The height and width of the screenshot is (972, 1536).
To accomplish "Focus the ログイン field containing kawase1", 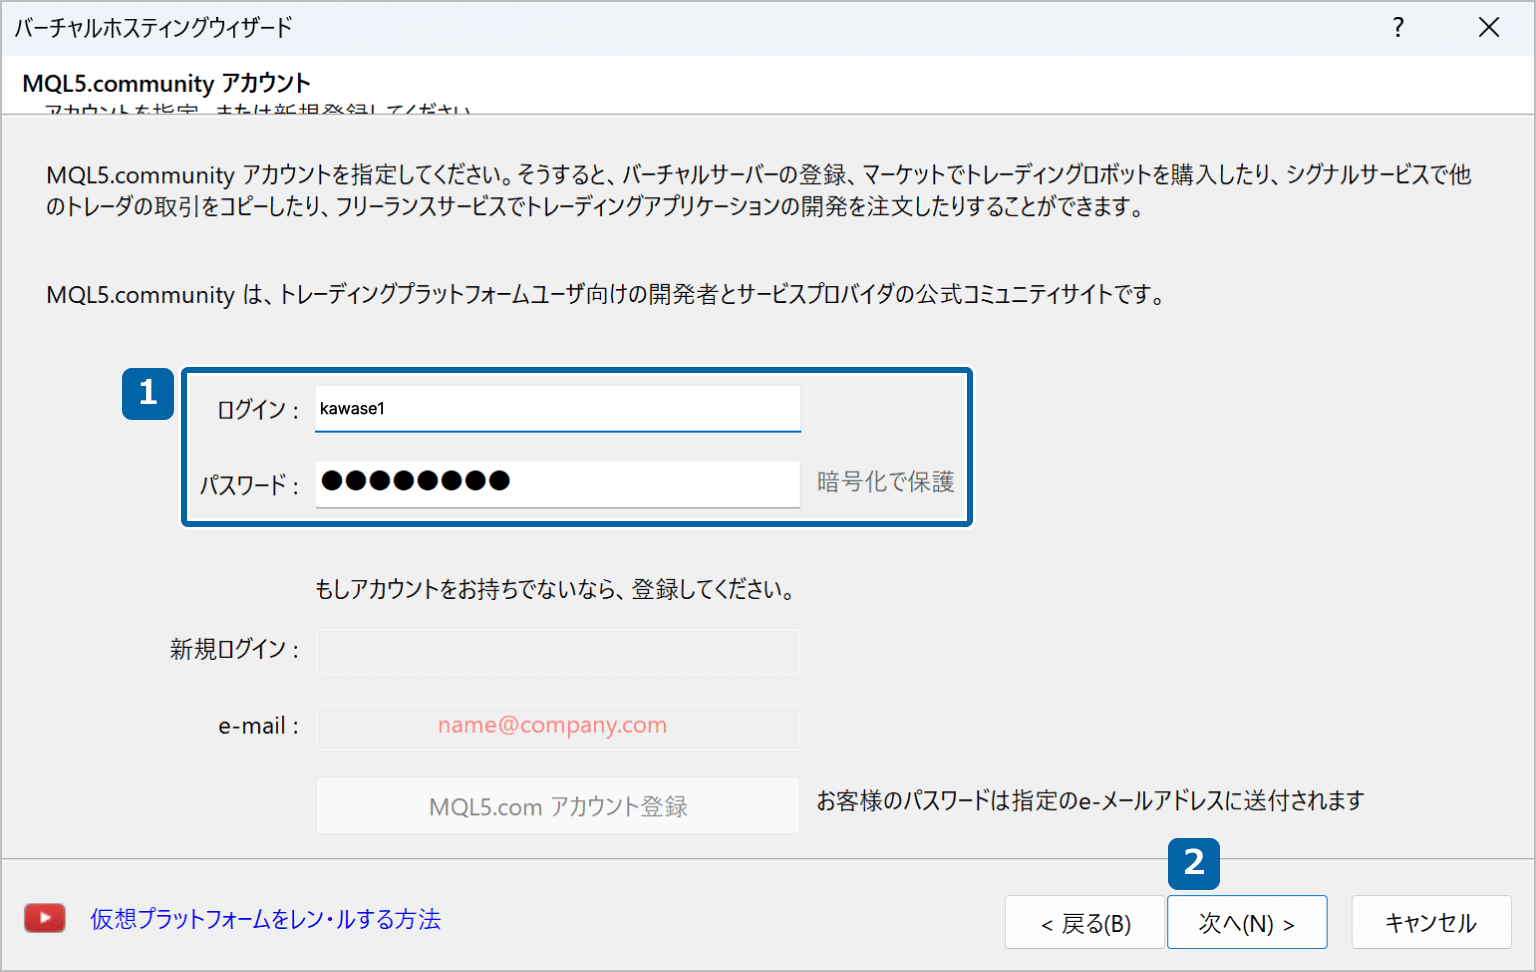I will pos(557,409).
